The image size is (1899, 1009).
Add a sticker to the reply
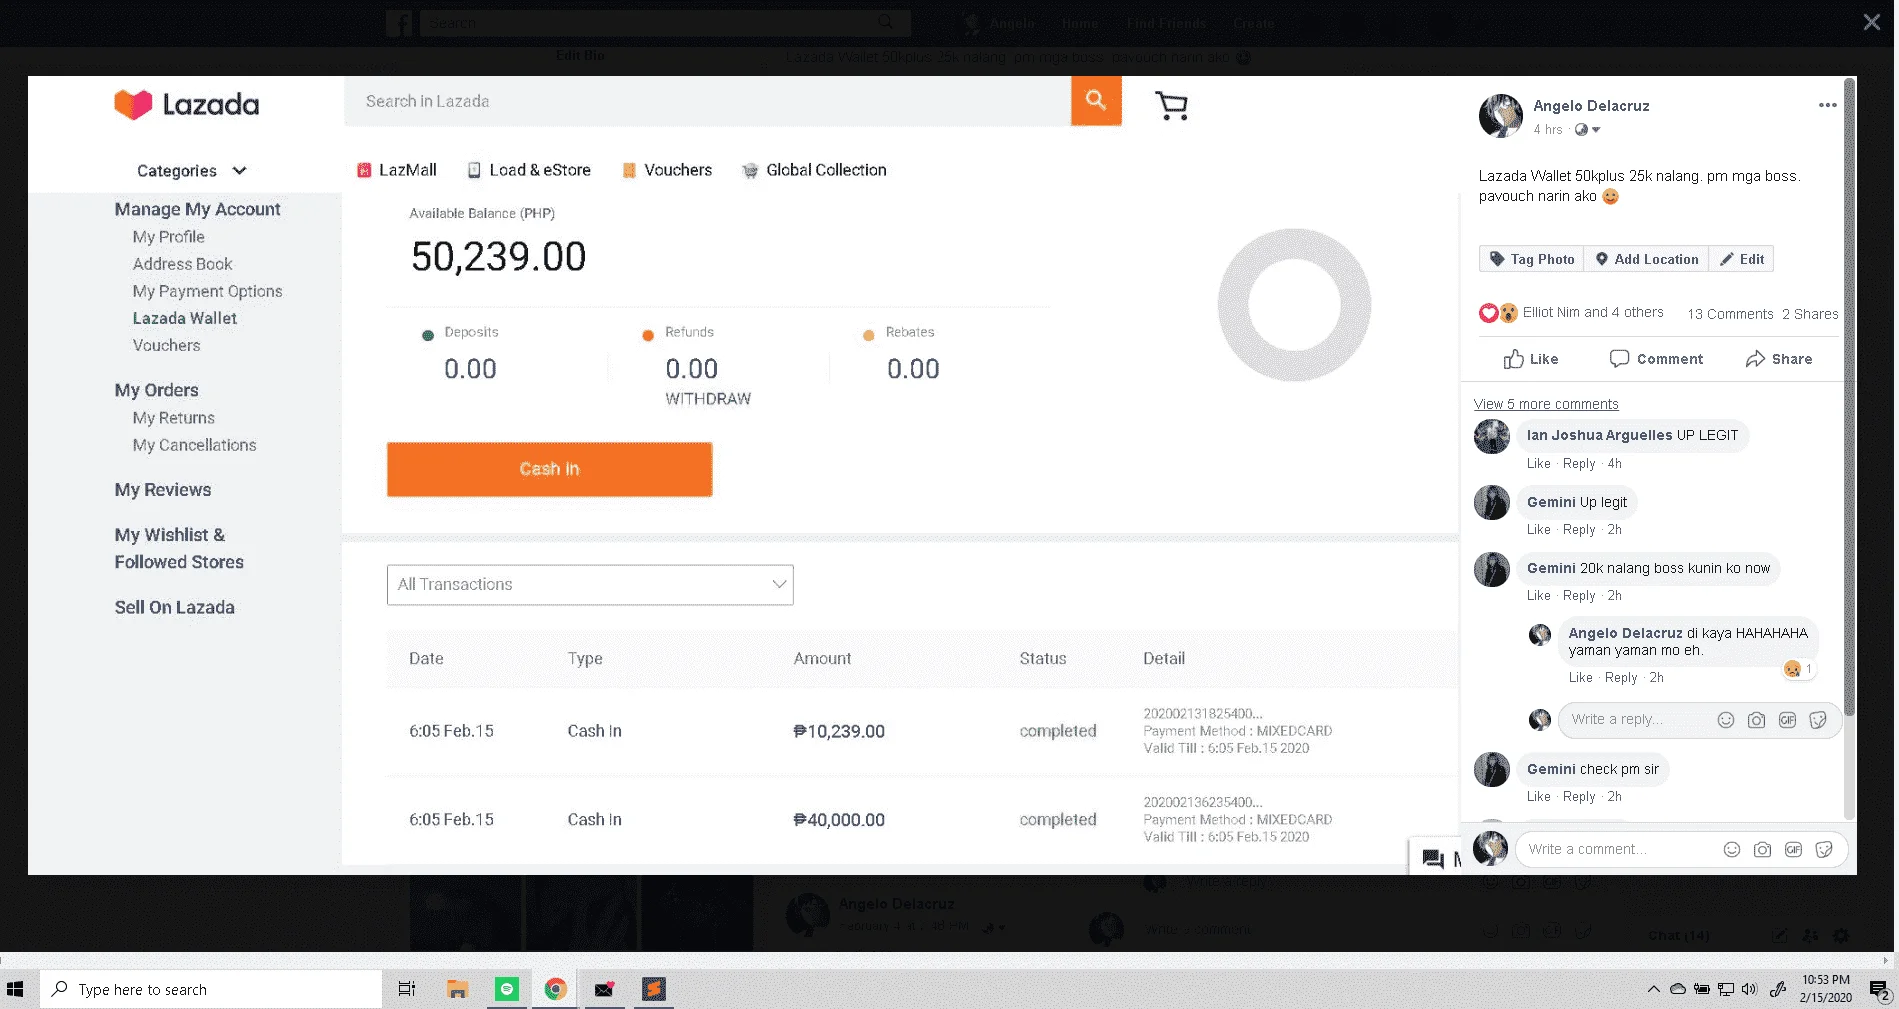tap(1818, 720)
